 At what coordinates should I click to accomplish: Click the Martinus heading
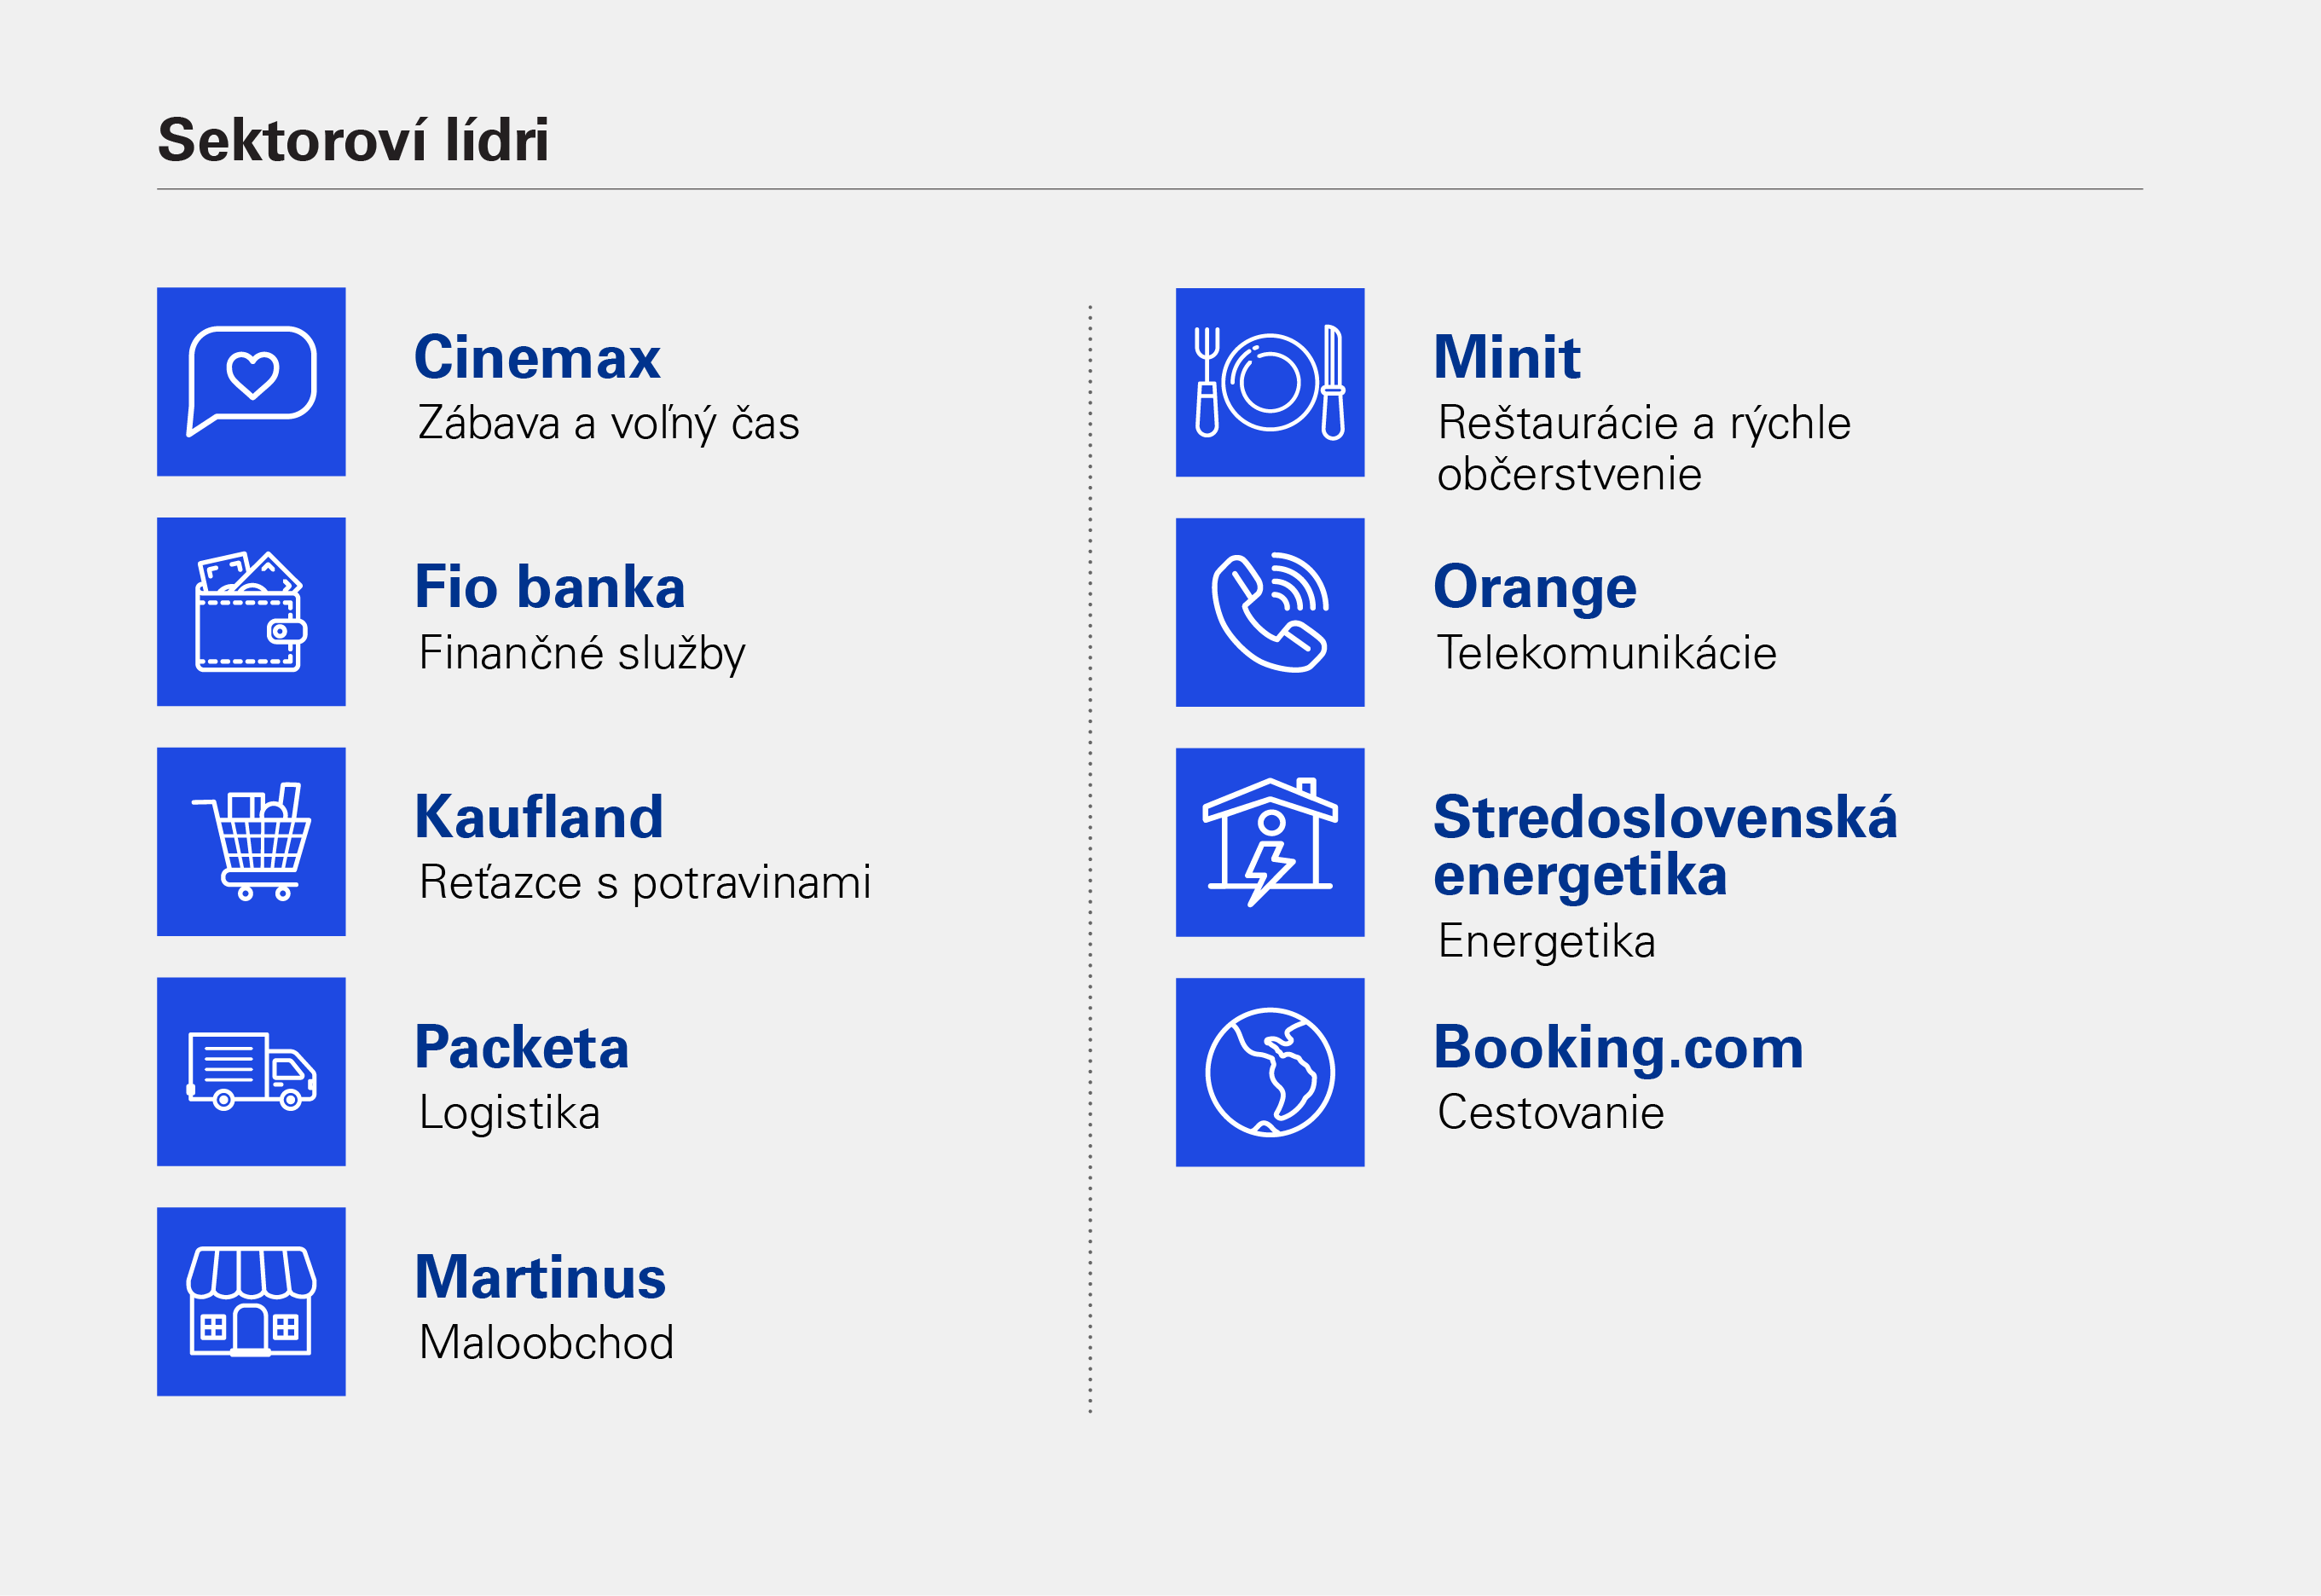coord(540,1277)
